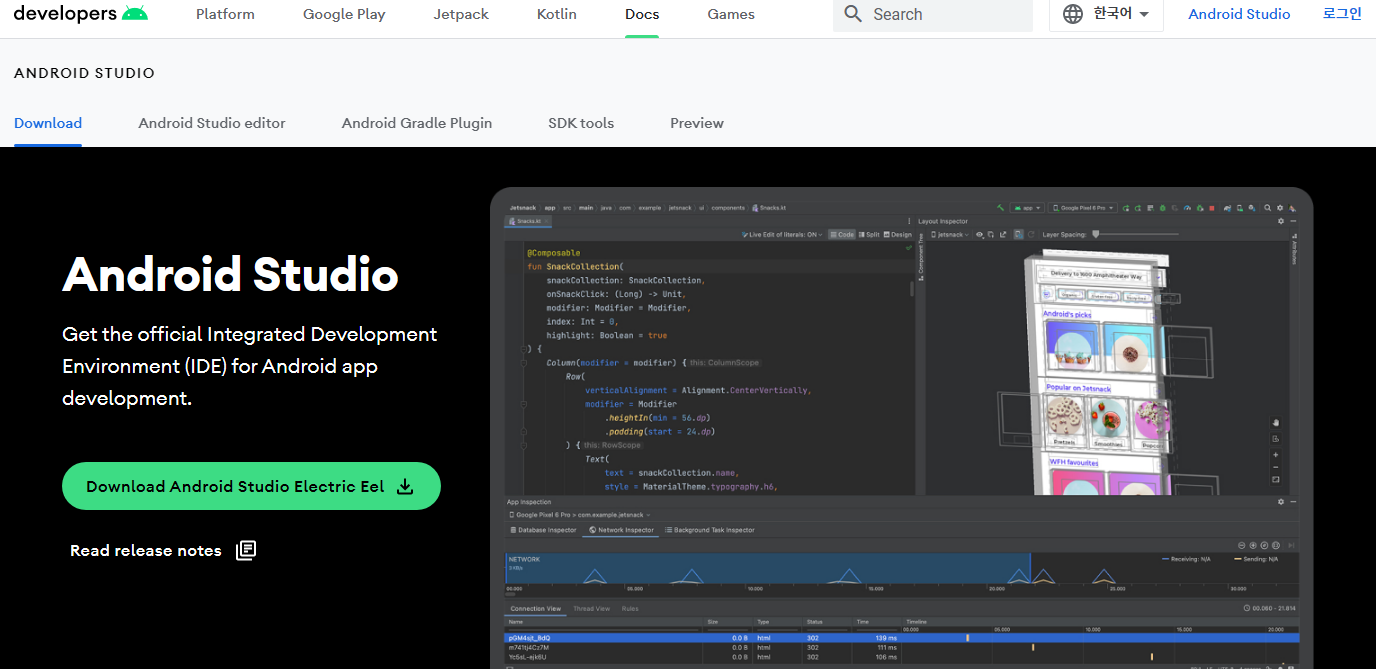Click the red stop icon in IDE toolbar image
Image resolution: width=1376 pixels, height=669 pixels.
coord(1212,208)
